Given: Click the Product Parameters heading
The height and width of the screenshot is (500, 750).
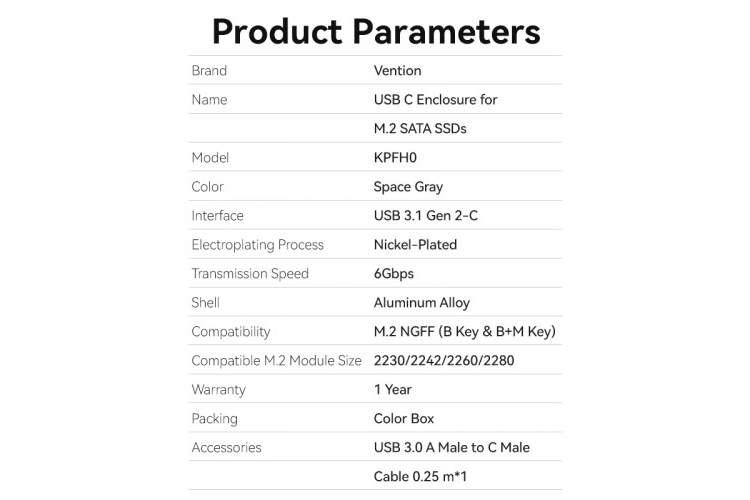Looking at the screenshot, I should [x=376, y=32].
